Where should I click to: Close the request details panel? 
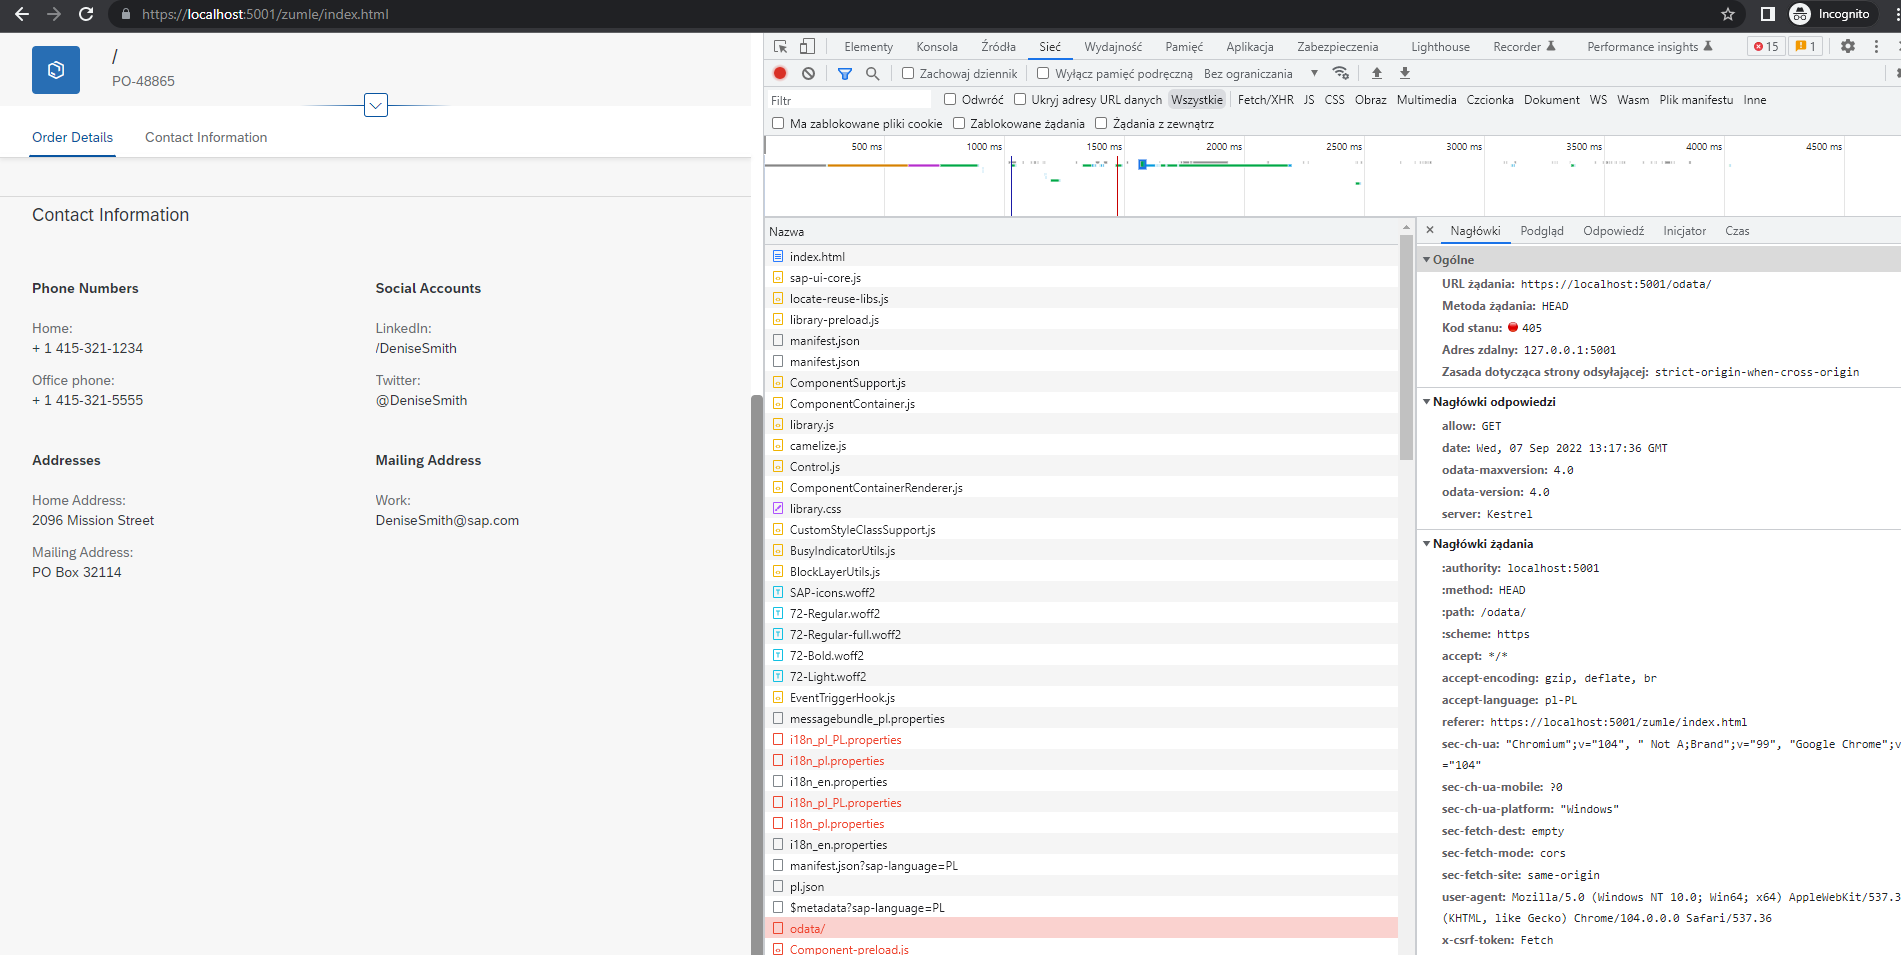[x=1430, y=230]
